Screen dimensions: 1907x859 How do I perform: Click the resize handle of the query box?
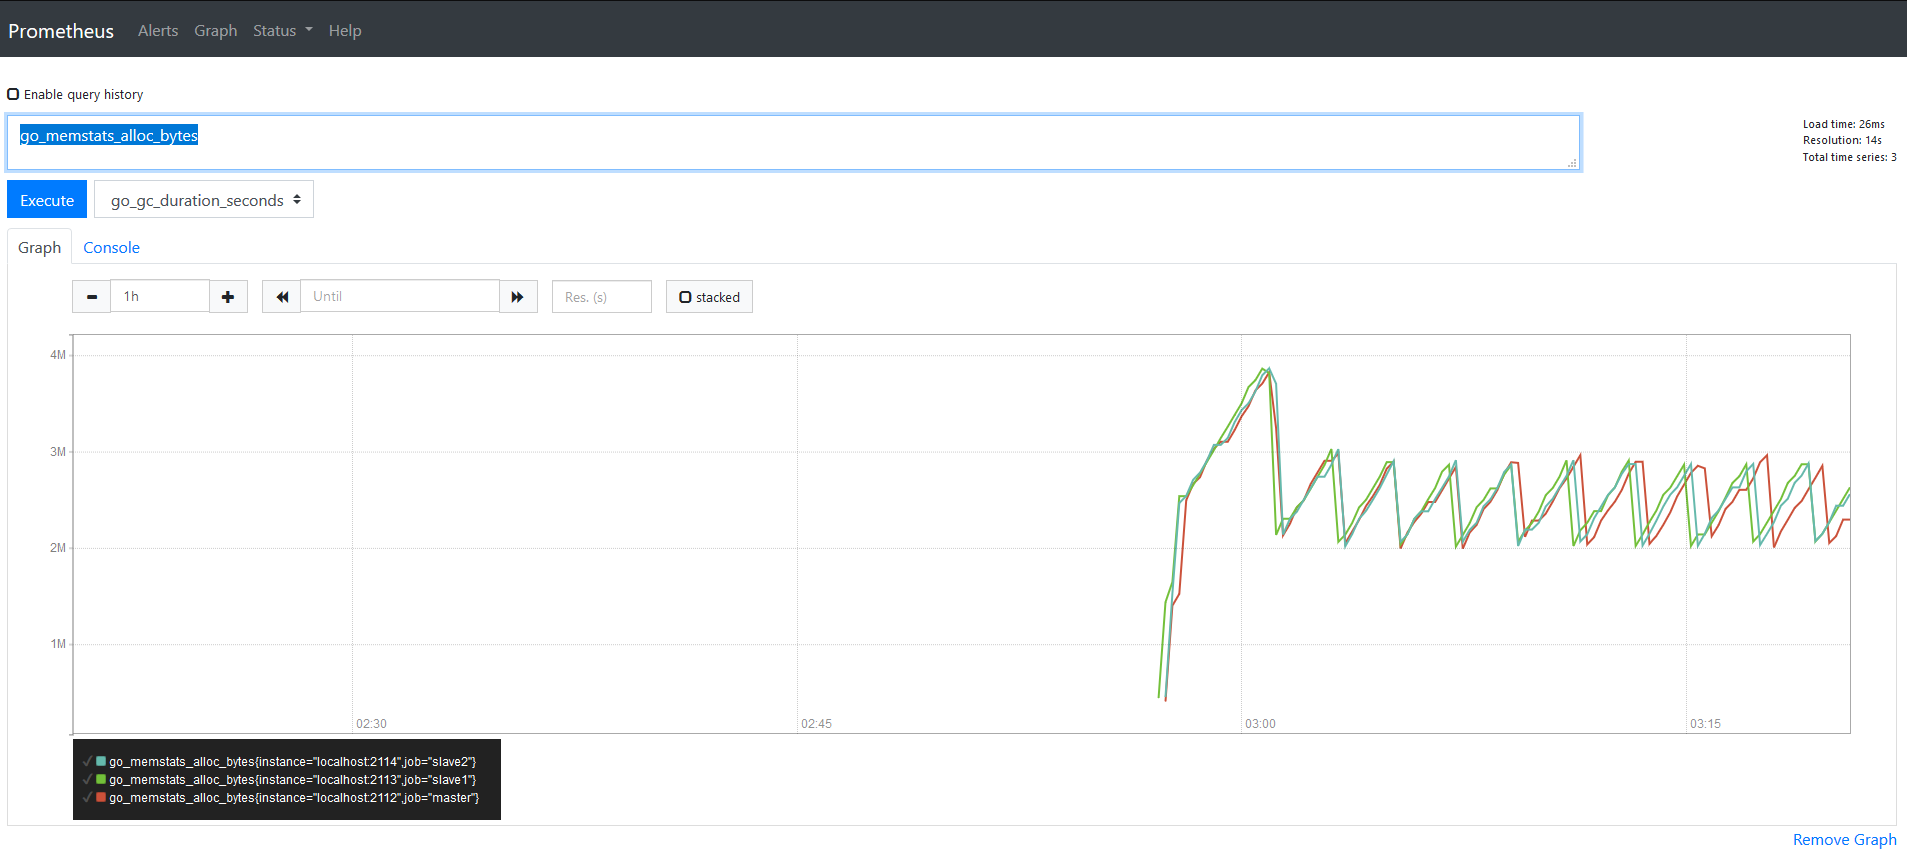click(x=1572, y=163)
